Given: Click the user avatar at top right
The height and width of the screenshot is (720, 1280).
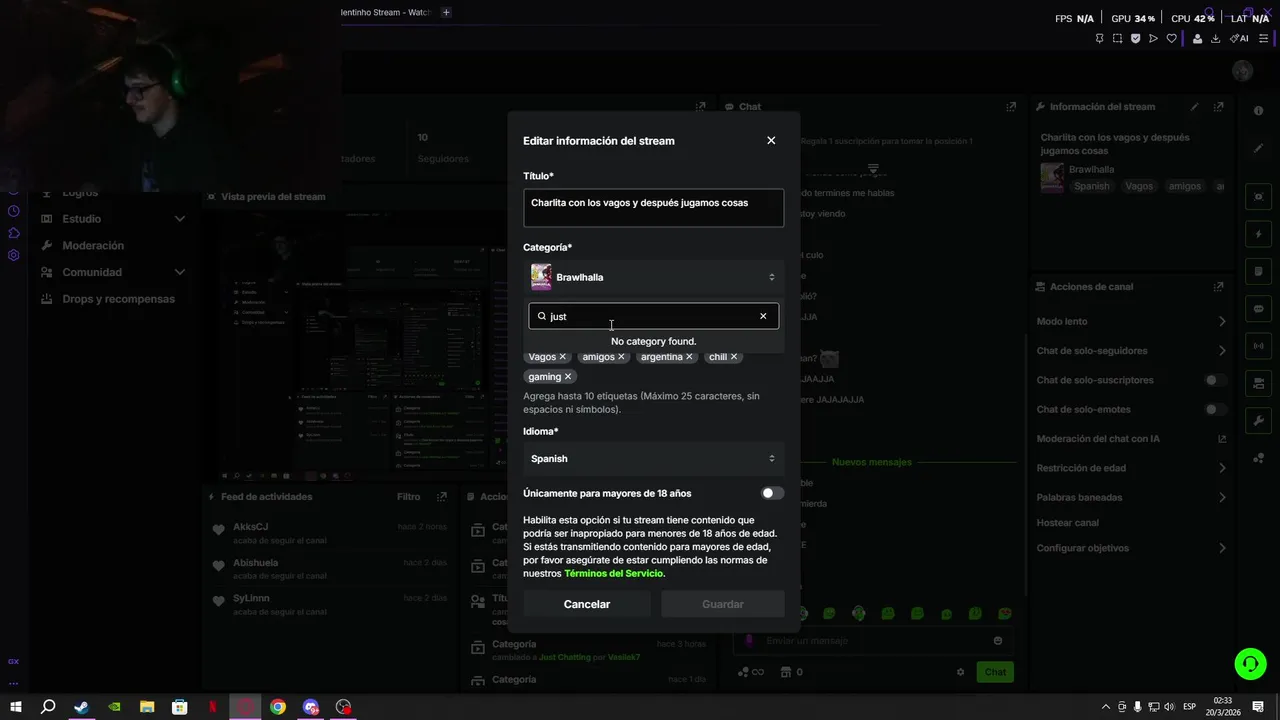Looking at the screenshot, I should point(1243,71).
